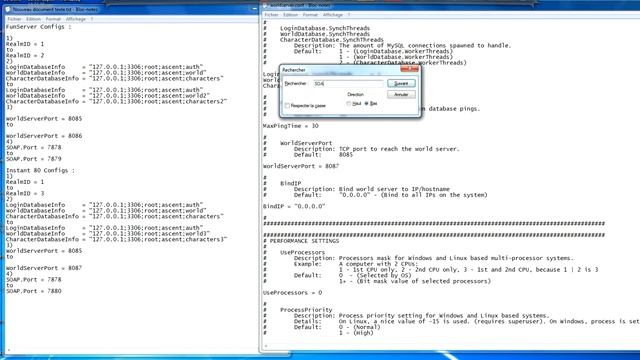Click the Suivant button in Rechercher dialog
Image resolution: width=640 pixels, height=360 pixels.
click(x=401, y=83)
